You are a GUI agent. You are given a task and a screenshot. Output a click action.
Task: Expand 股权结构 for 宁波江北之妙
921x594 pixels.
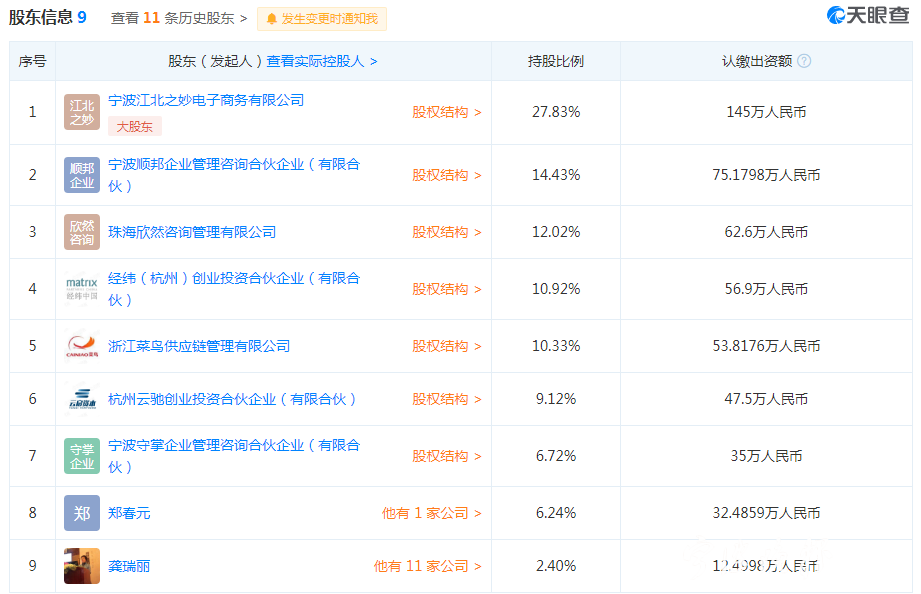(447, 112)
